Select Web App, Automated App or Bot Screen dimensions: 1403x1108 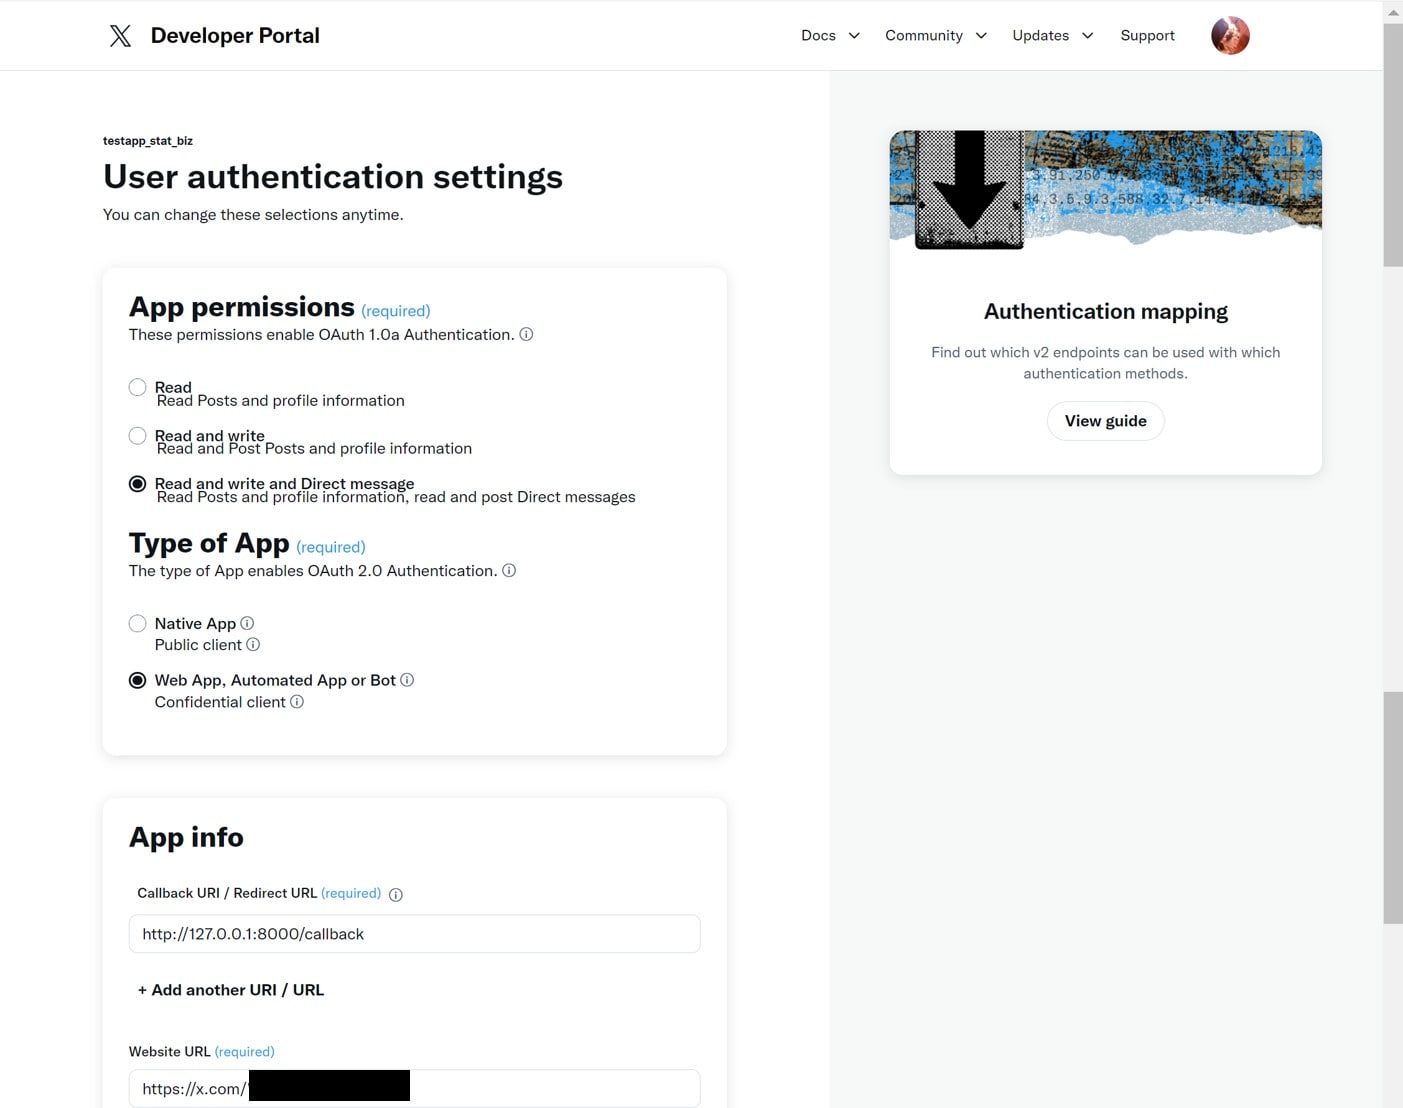138,680
